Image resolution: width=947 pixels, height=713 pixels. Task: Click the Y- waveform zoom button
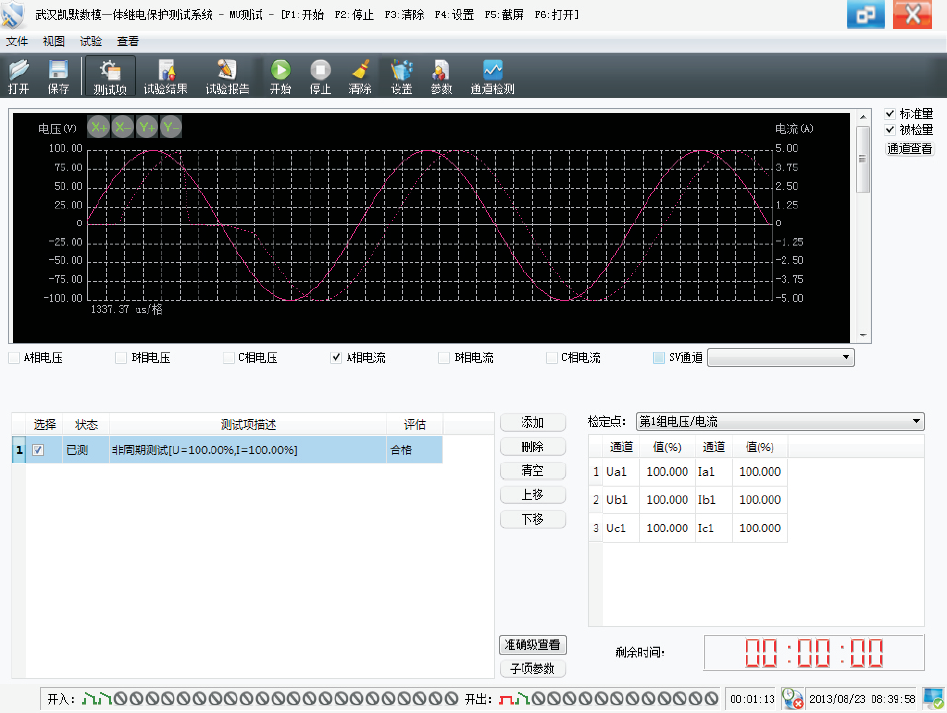[x=171, y=127]
